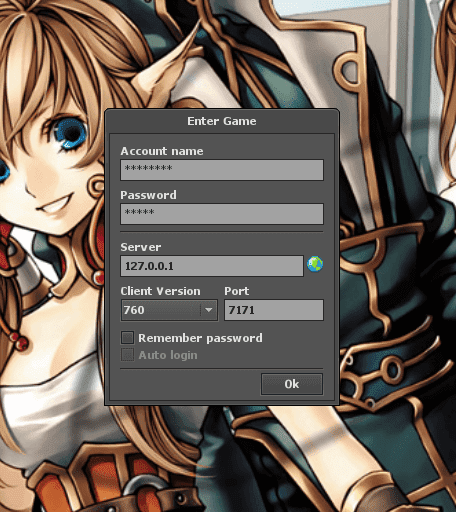The image size is (456, 512).
Task: Click the Client Version label
Action: tap(160, 291)
